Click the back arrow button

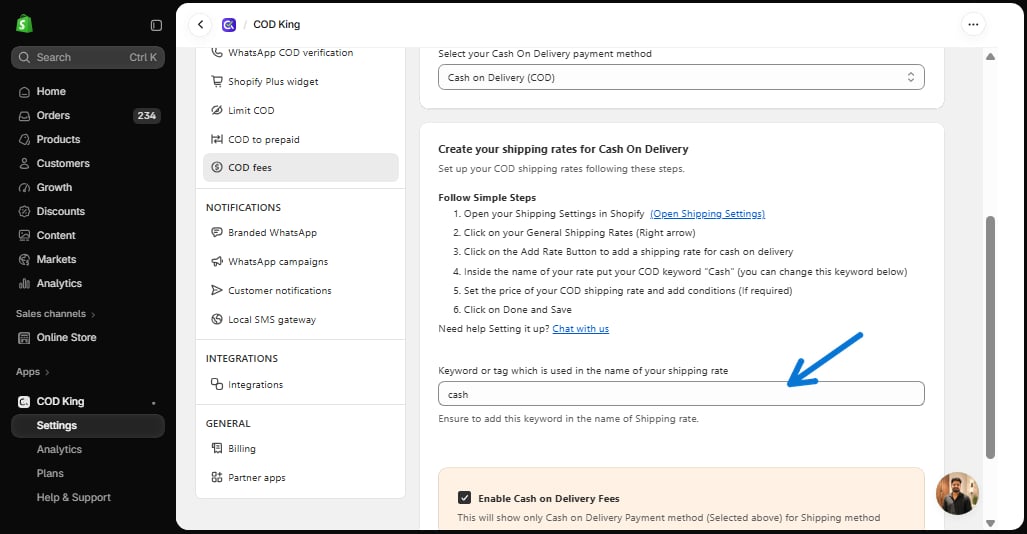(x=200, y=24)
